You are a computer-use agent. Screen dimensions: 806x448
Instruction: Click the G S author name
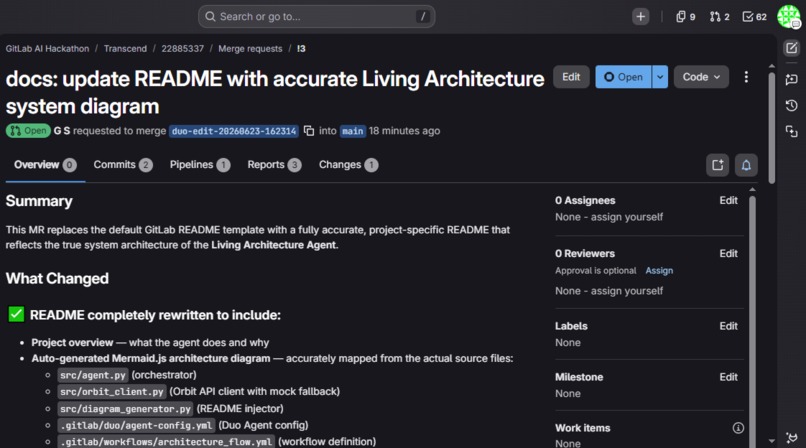pos(62,131)
